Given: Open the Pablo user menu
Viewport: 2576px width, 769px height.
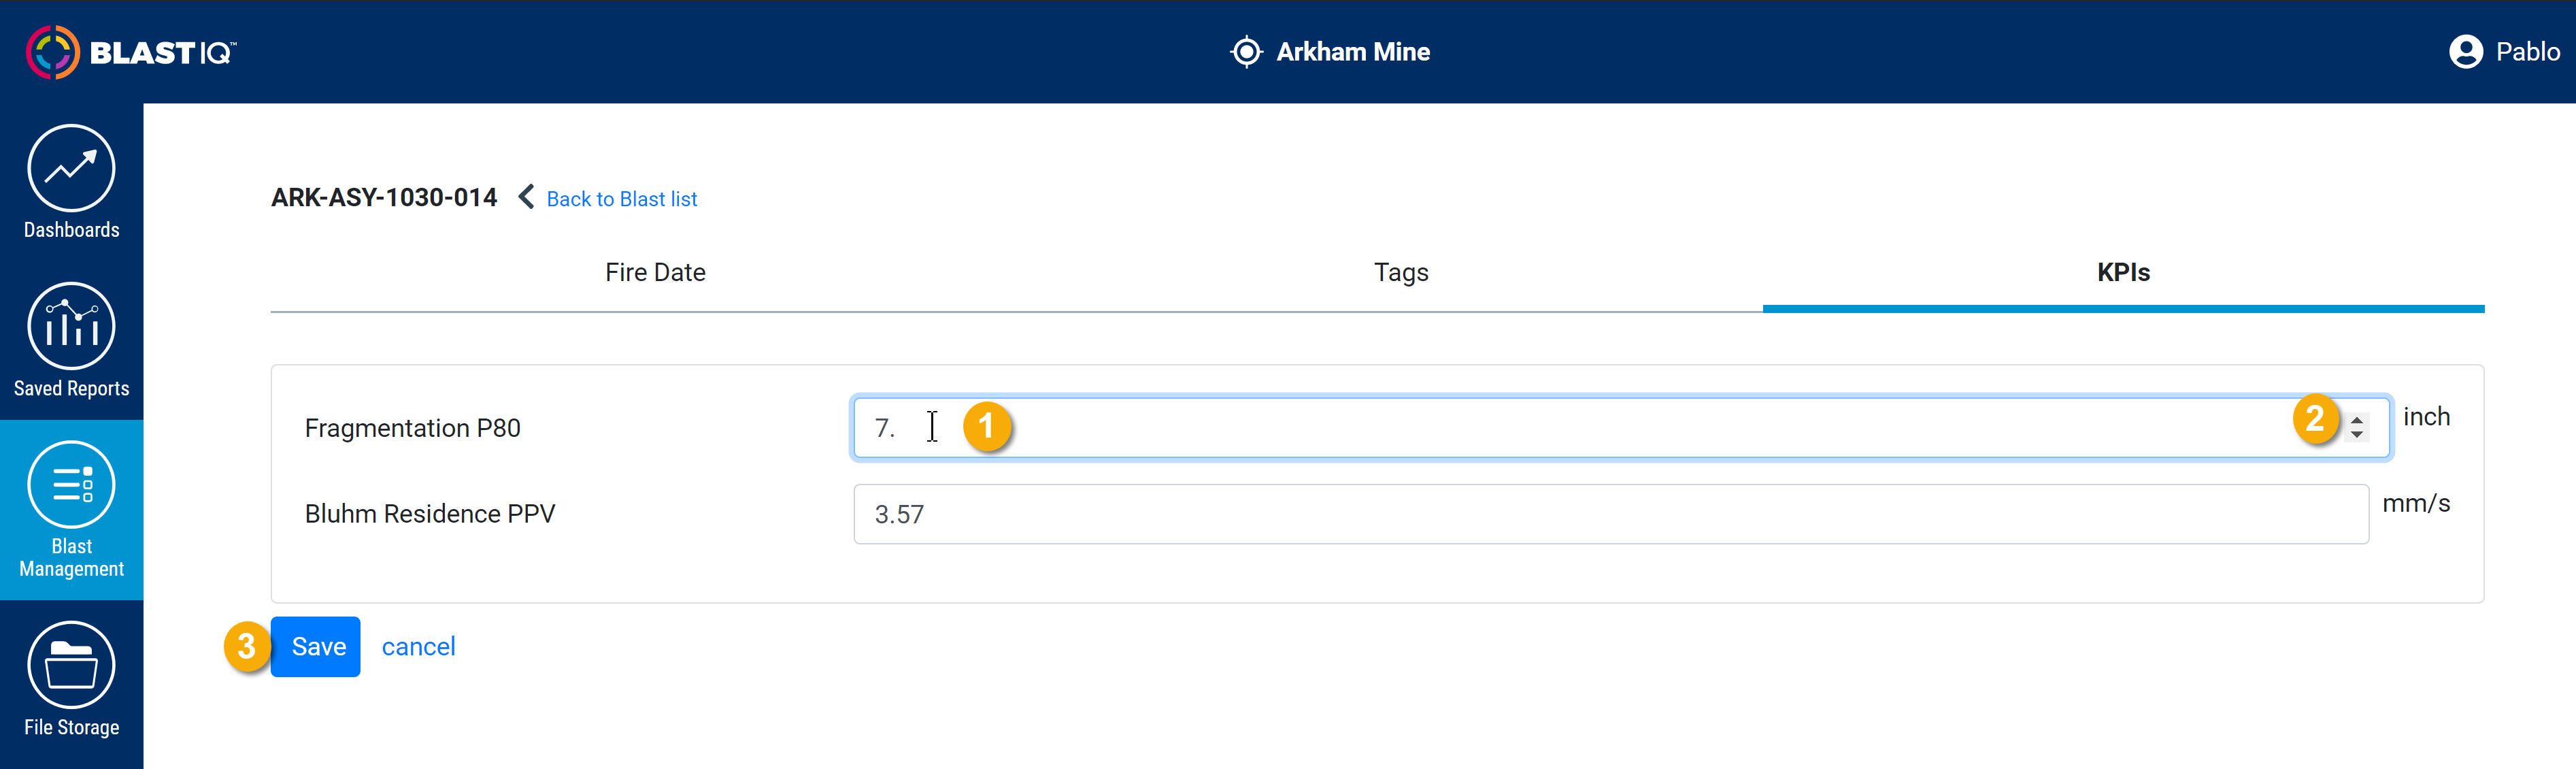Looking at the screenshot, I should [x=2505, y=52].
